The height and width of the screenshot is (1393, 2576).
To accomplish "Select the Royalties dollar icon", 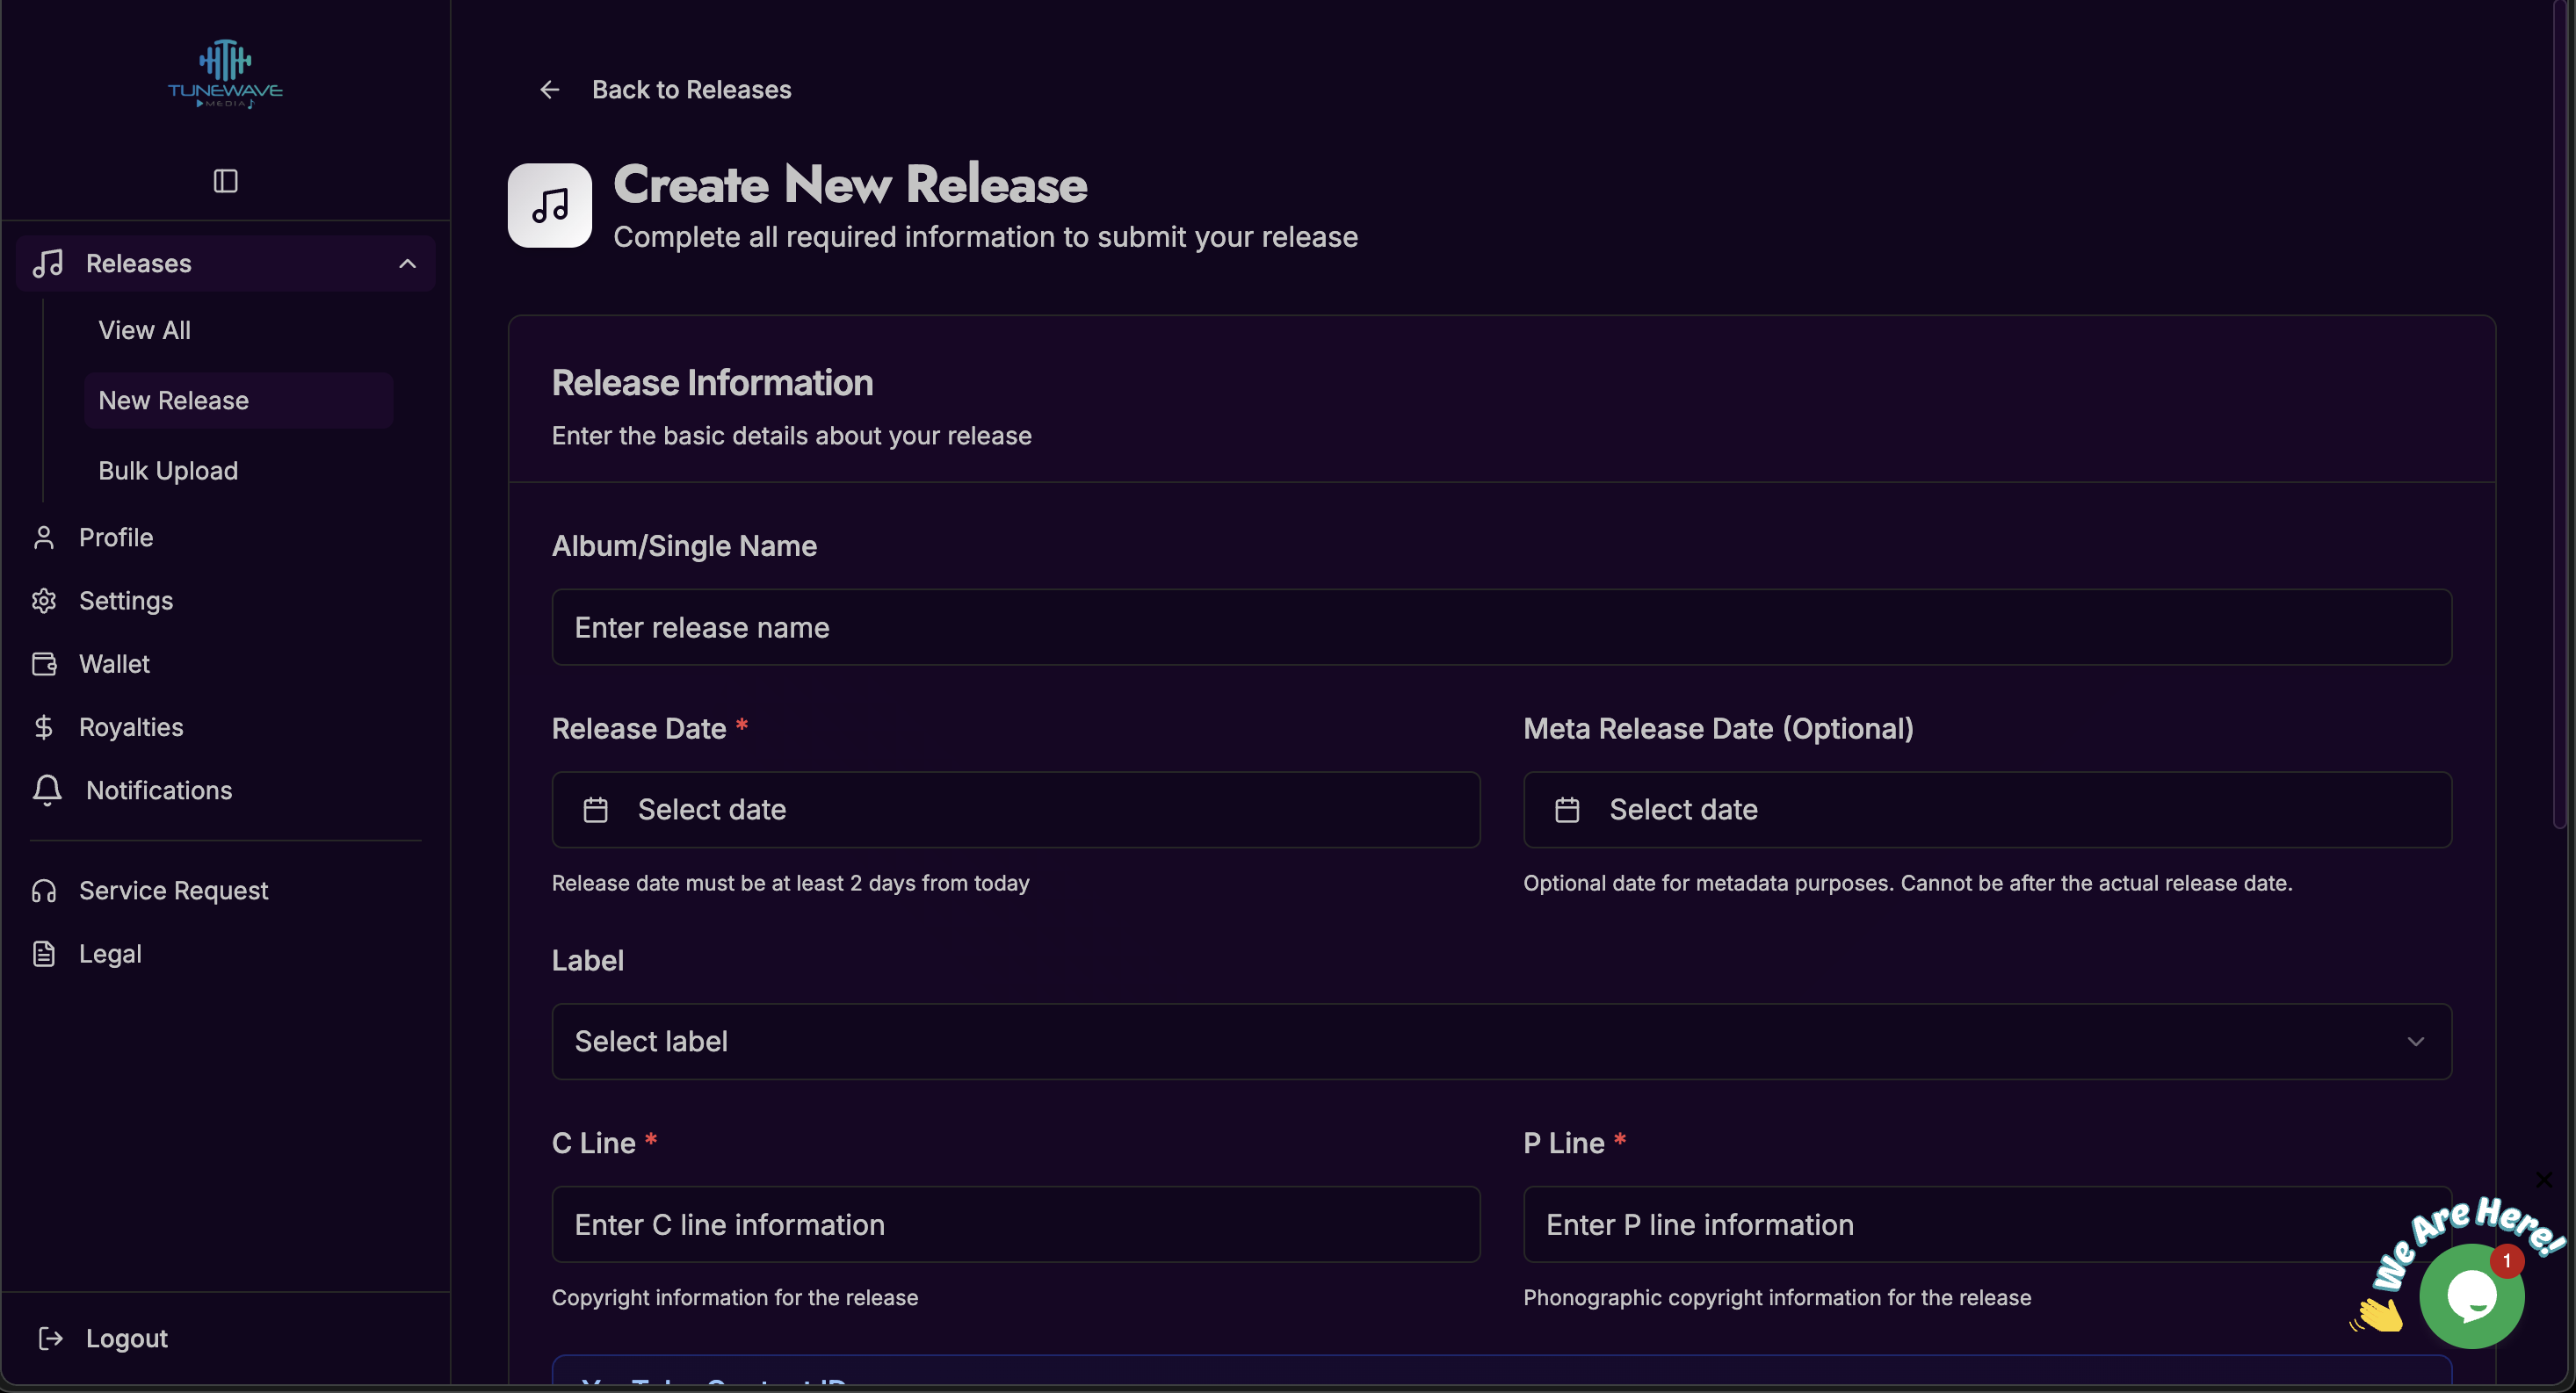I will pyautogui.click(x=45, y=727).
